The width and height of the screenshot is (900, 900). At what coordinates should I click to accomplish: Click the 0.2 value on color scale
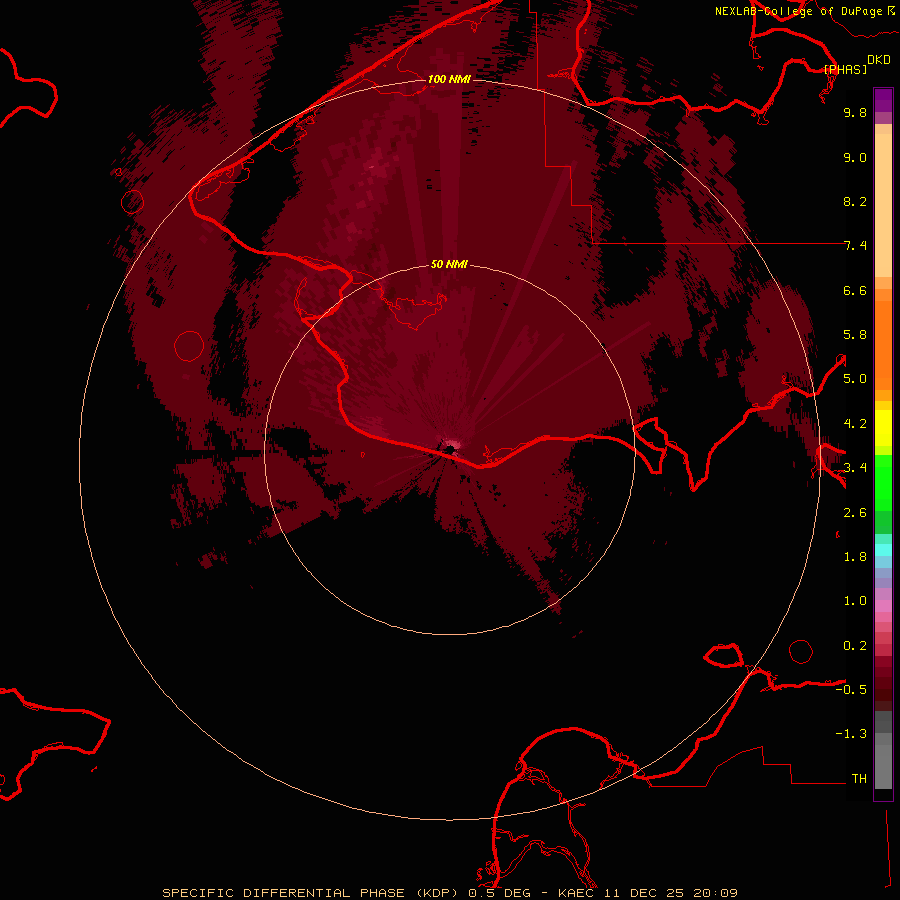pyautogui.click(x=855, y=646)
